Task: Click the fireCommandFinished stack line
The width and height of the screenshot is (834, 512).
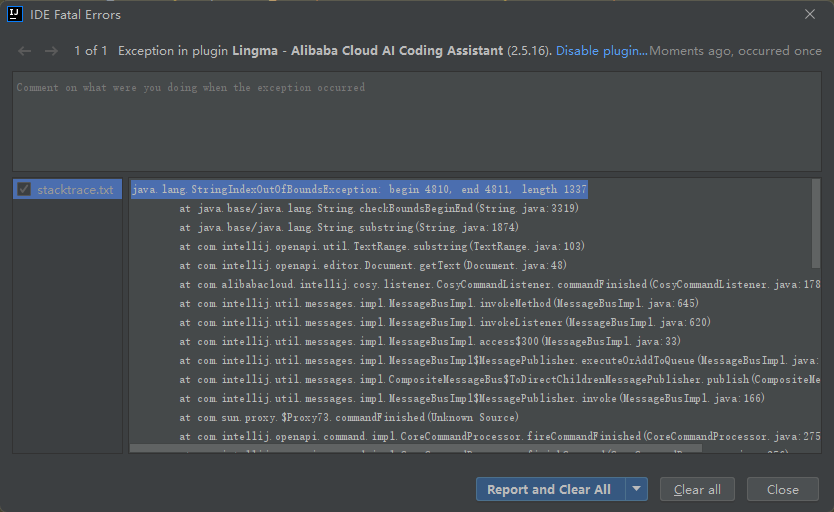Action: (x=499, y=437)
